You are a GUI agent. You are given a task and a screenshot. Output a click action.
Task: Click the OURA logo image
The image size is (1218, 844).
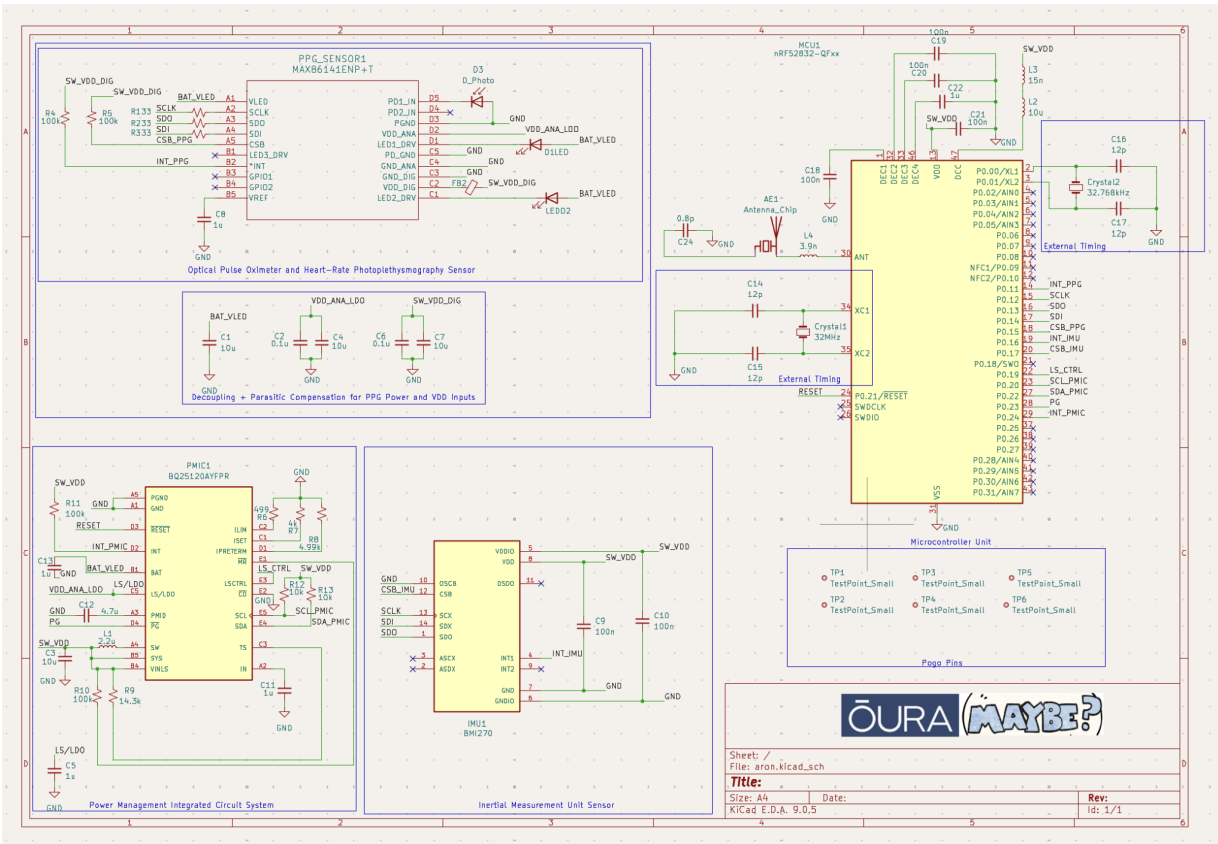pyautogui.click(x=898, y=716)
